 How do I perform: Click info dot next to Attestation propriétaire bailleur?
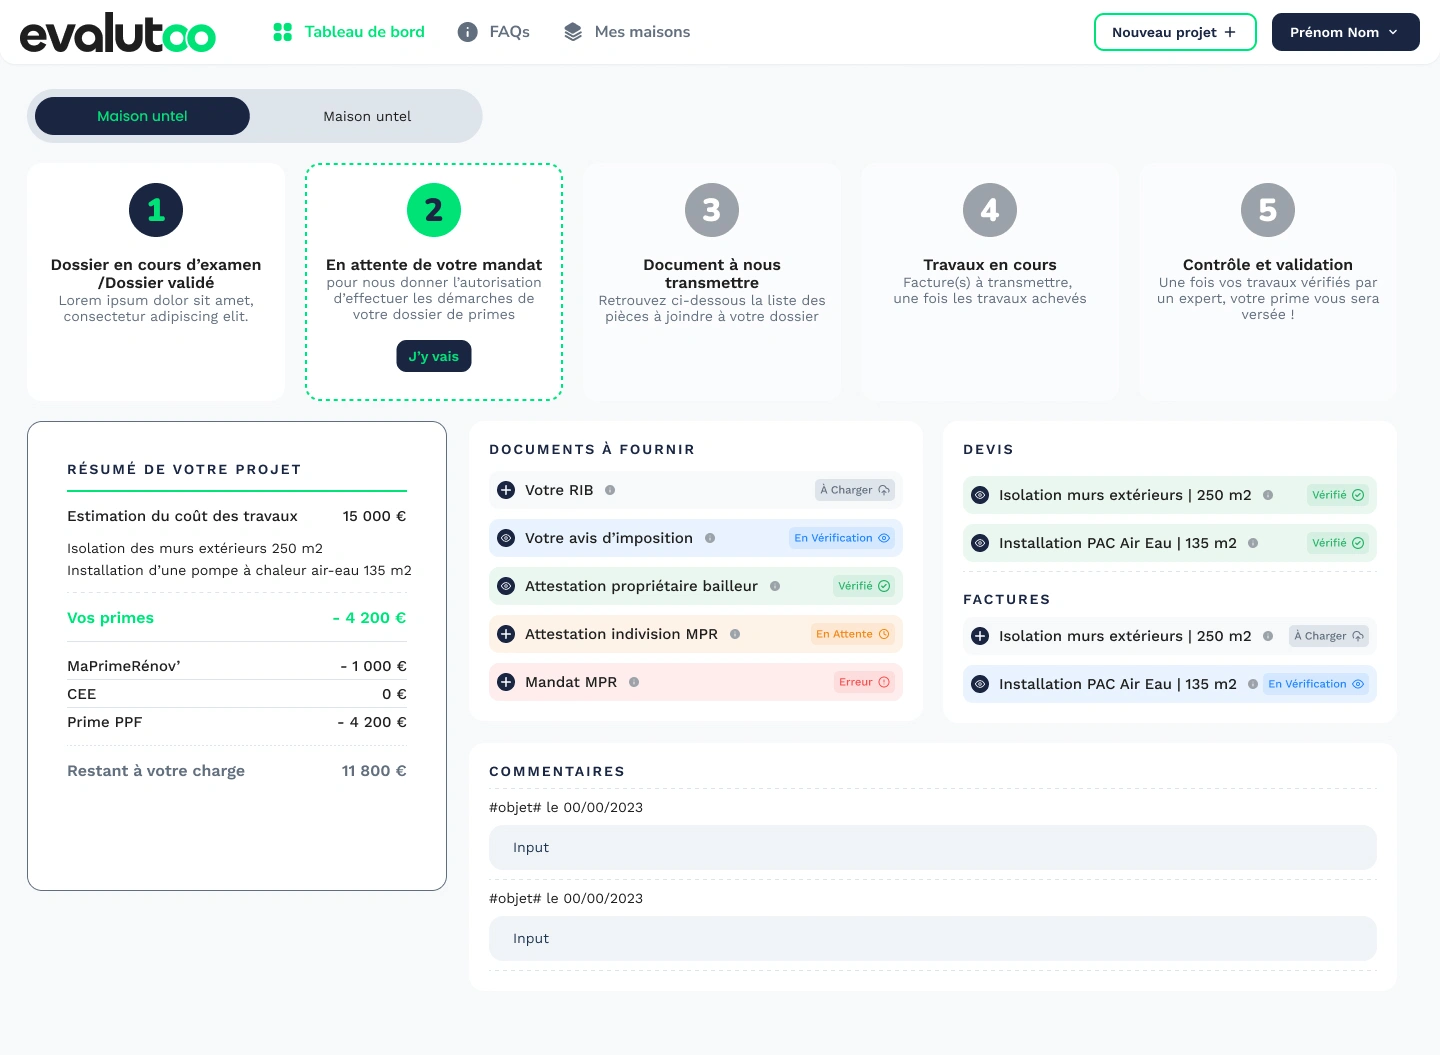click(775, 586)
